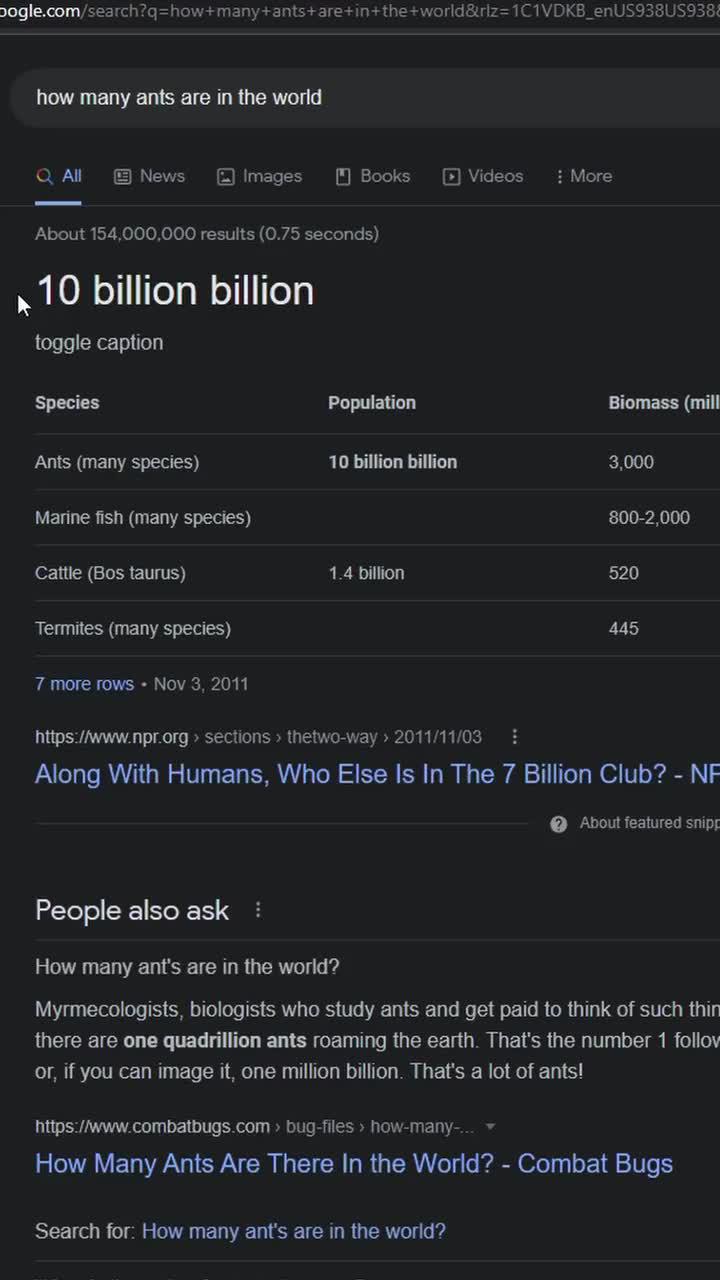The width and height of the screenshot is (720, 1280).
Task: Click the toggle caption text
Action: (99, 342)
